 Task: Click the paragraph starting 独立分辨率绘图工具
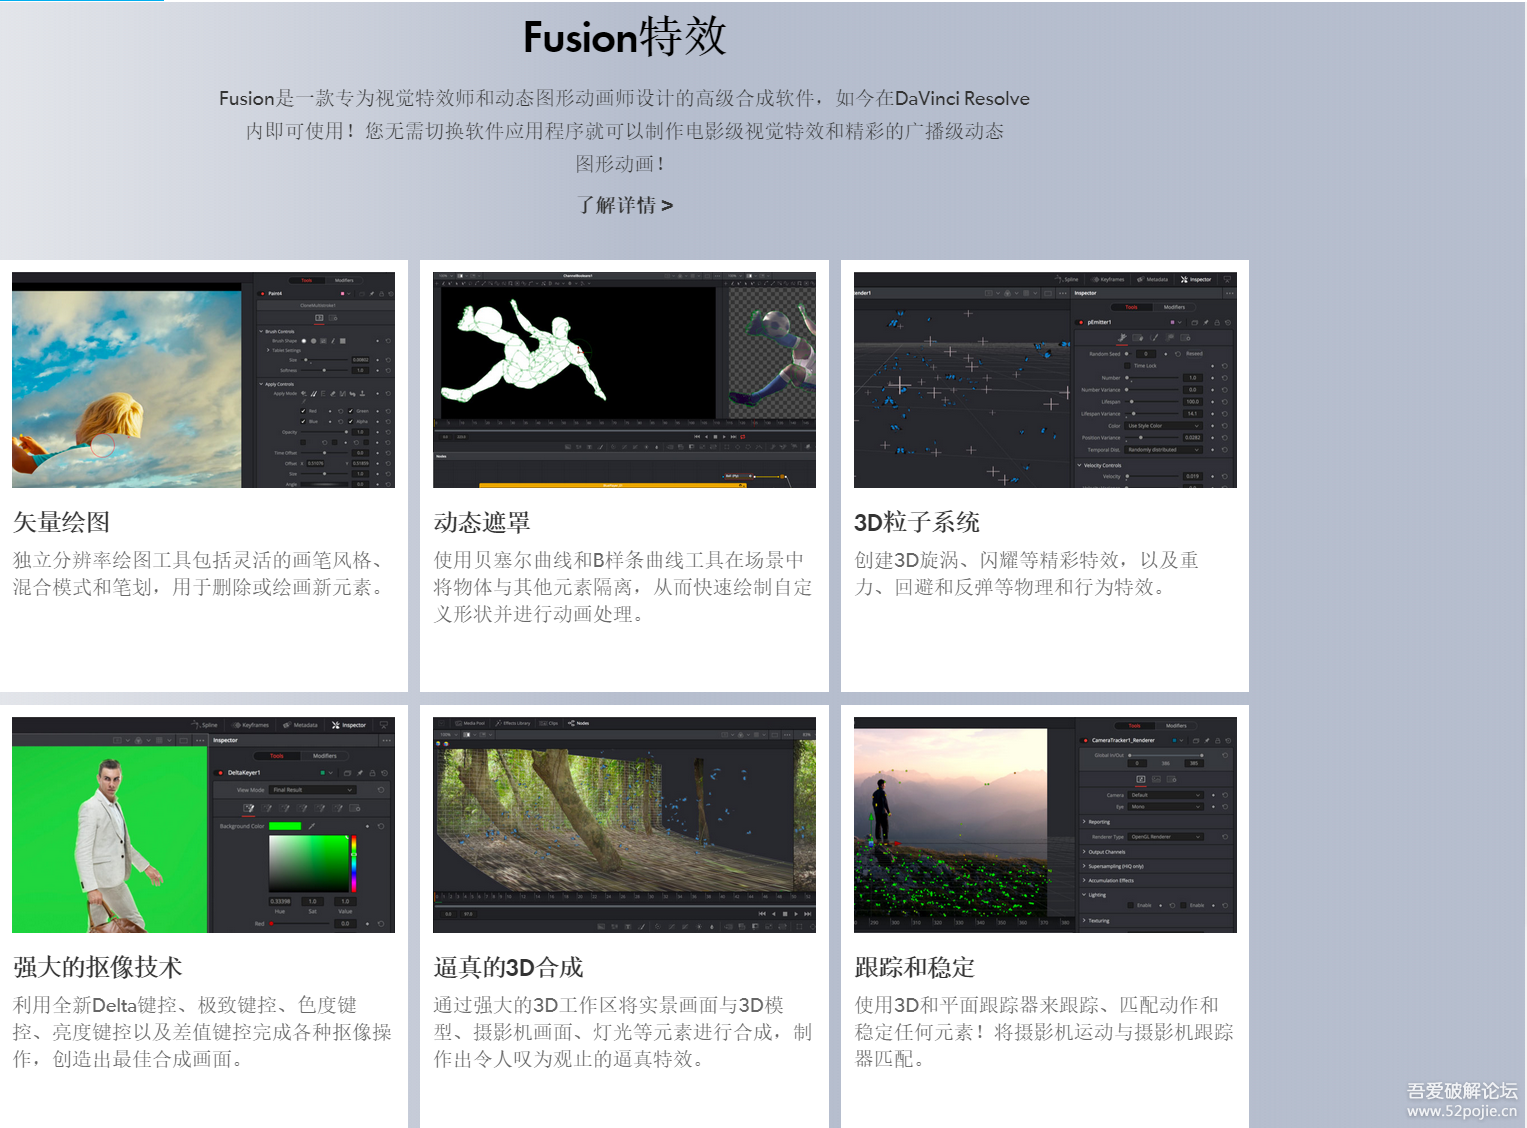202,573
